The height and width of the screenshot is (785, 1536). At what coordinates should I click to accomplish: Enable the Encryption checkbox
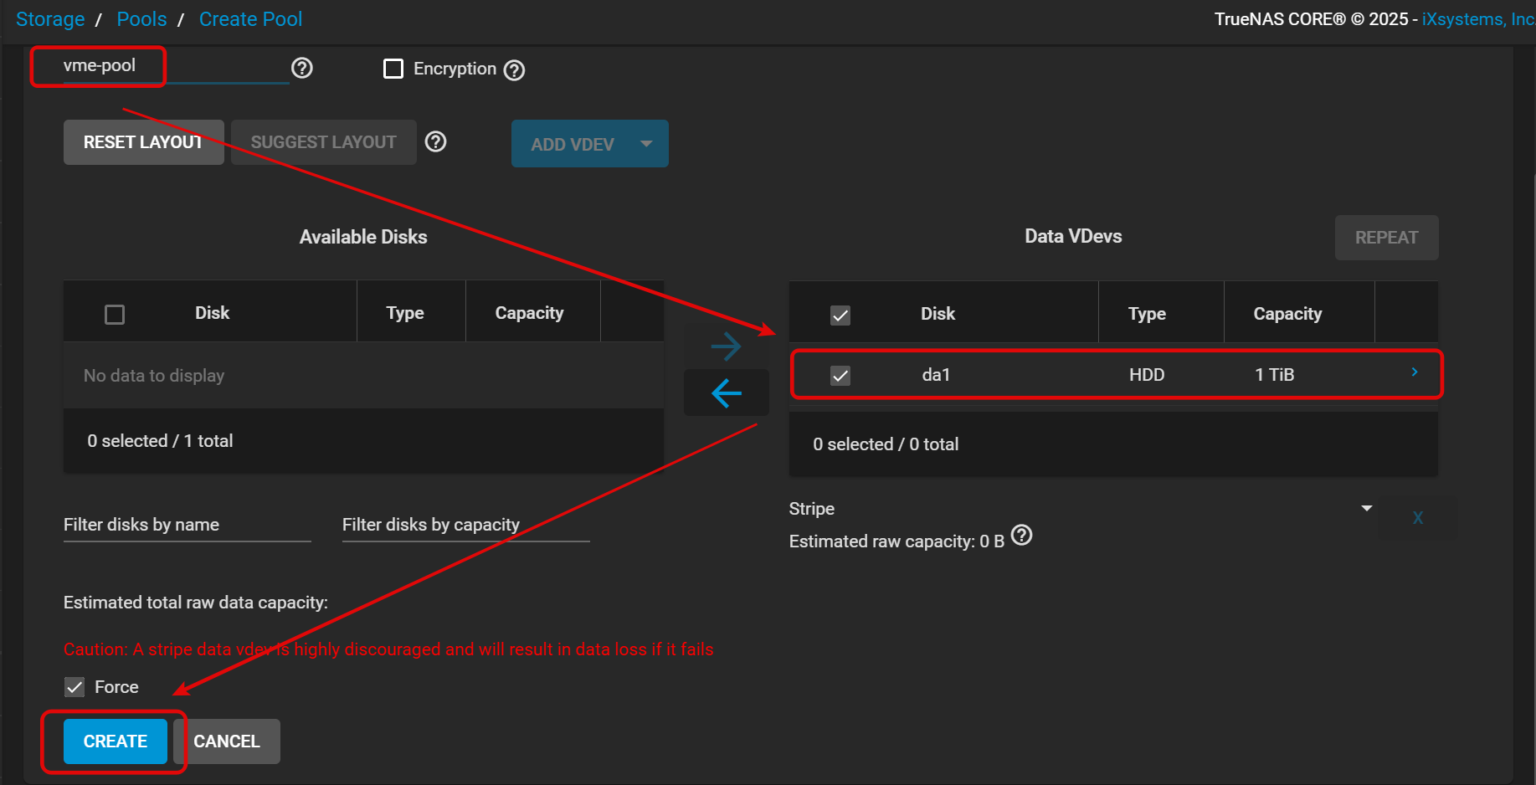tap(394, 69)
